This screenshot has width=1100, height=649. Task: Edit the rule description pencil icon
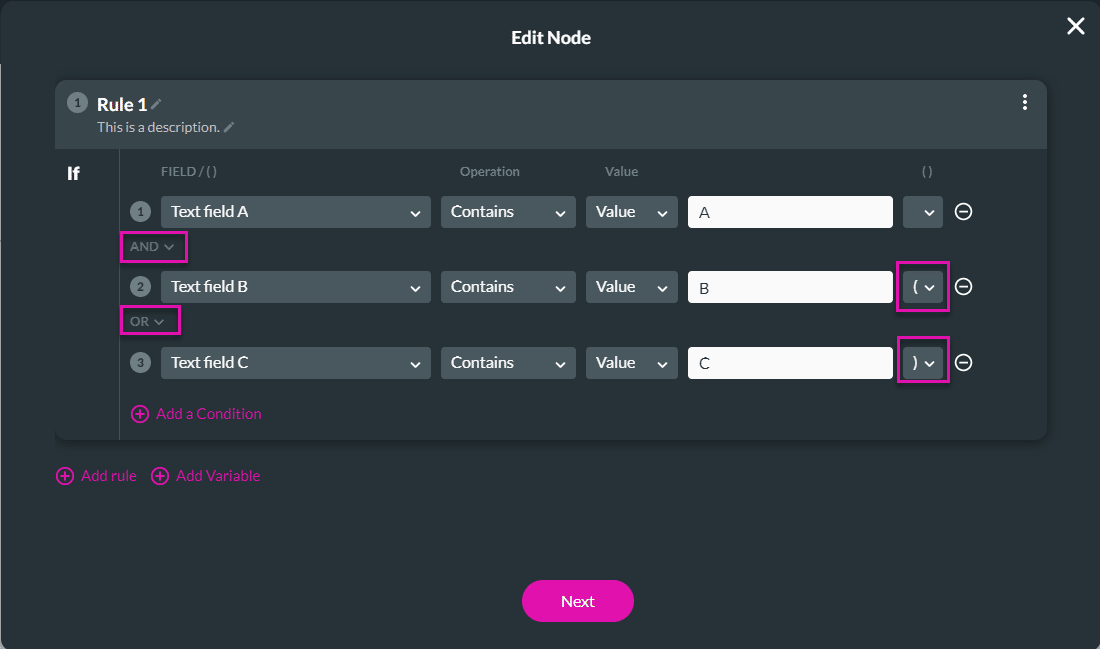[x=229, y=127]
